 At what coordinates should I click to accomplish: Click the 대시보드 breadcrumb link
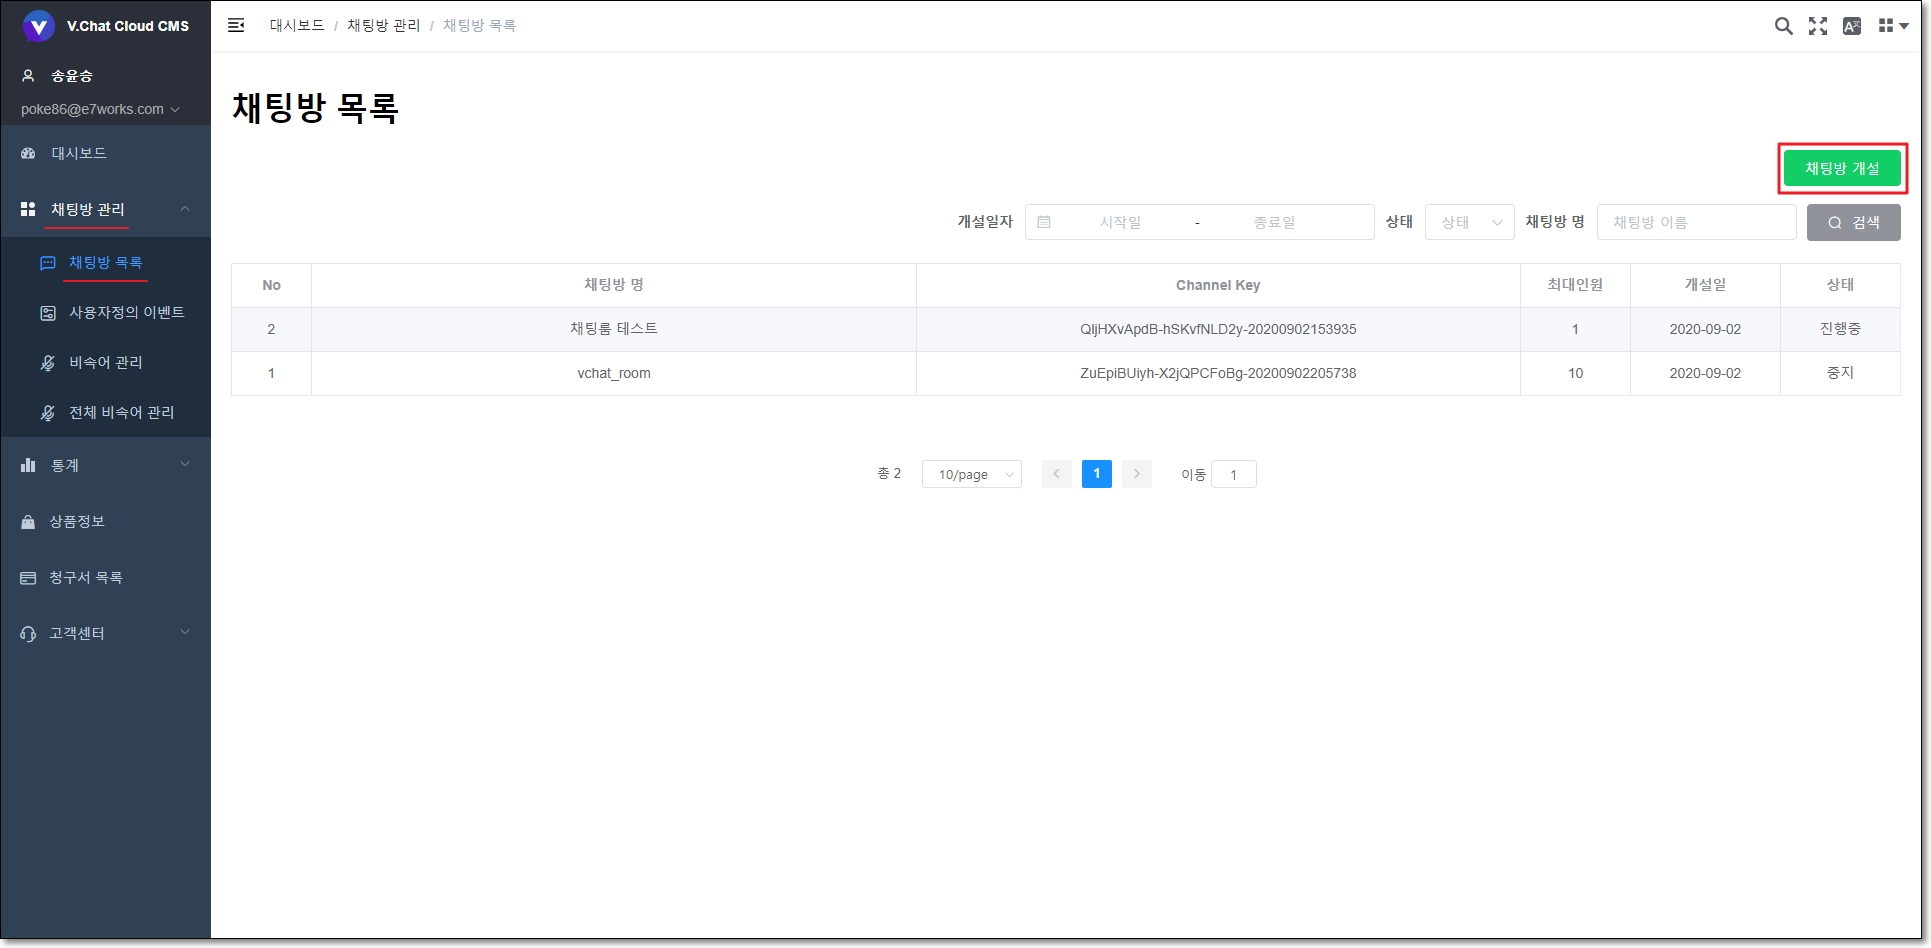click(296, 25)
